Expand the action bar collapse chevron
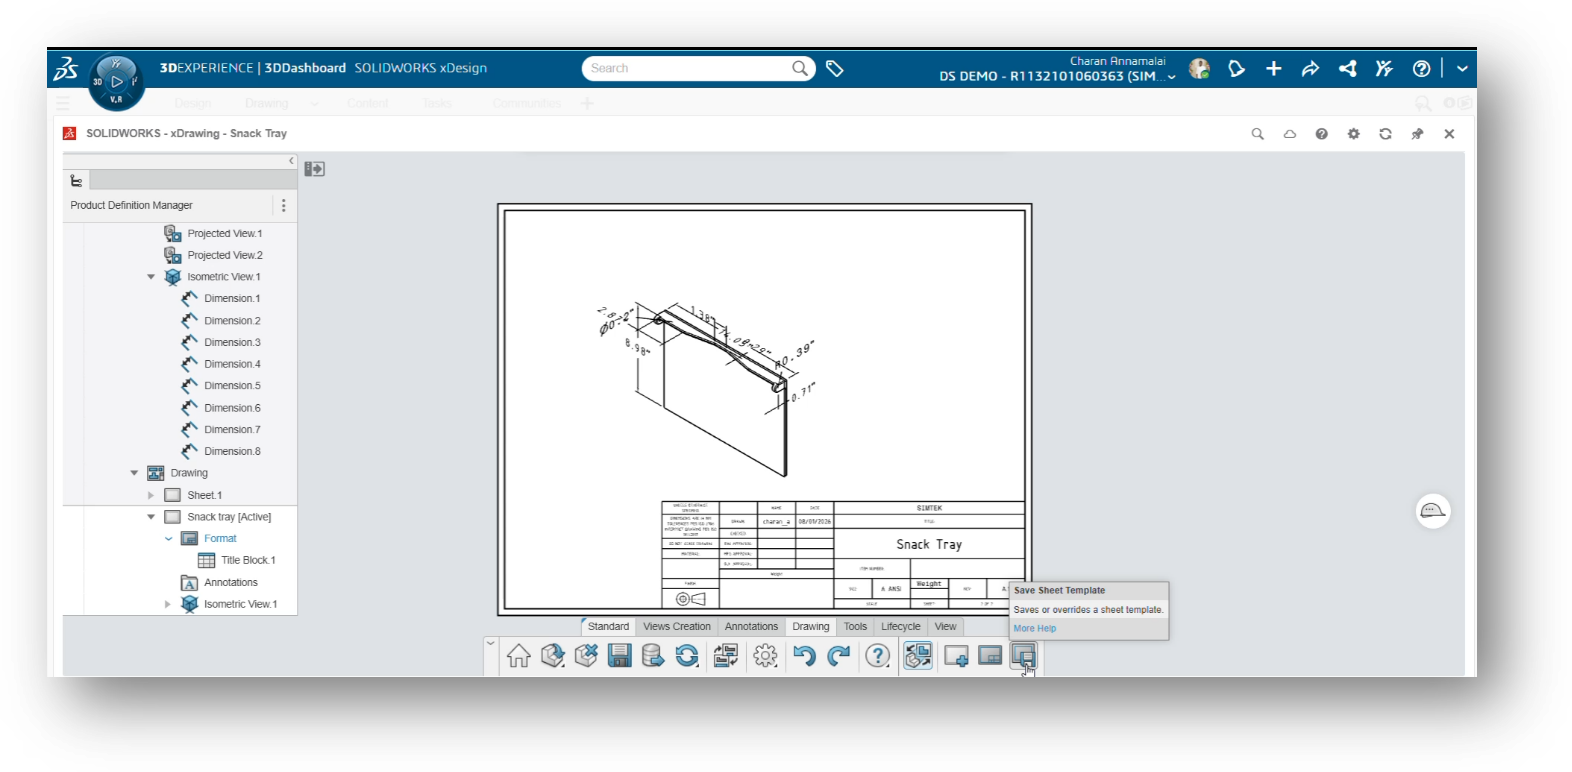 [490, 643]
